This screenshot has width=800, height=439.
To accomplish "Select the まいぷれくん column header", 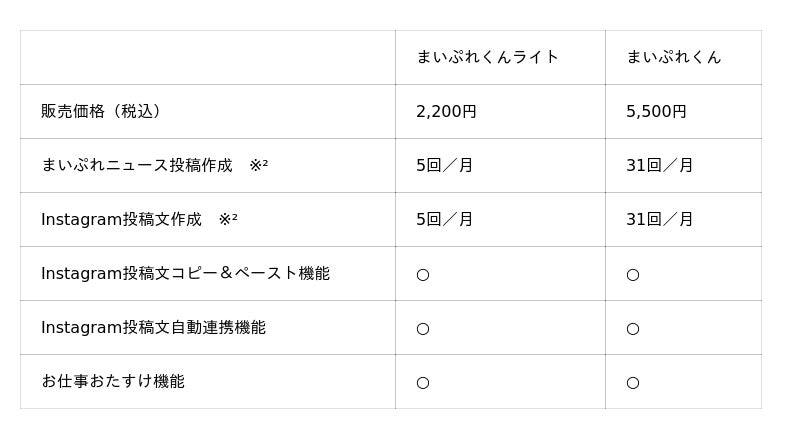I will [x=673, y=57].
